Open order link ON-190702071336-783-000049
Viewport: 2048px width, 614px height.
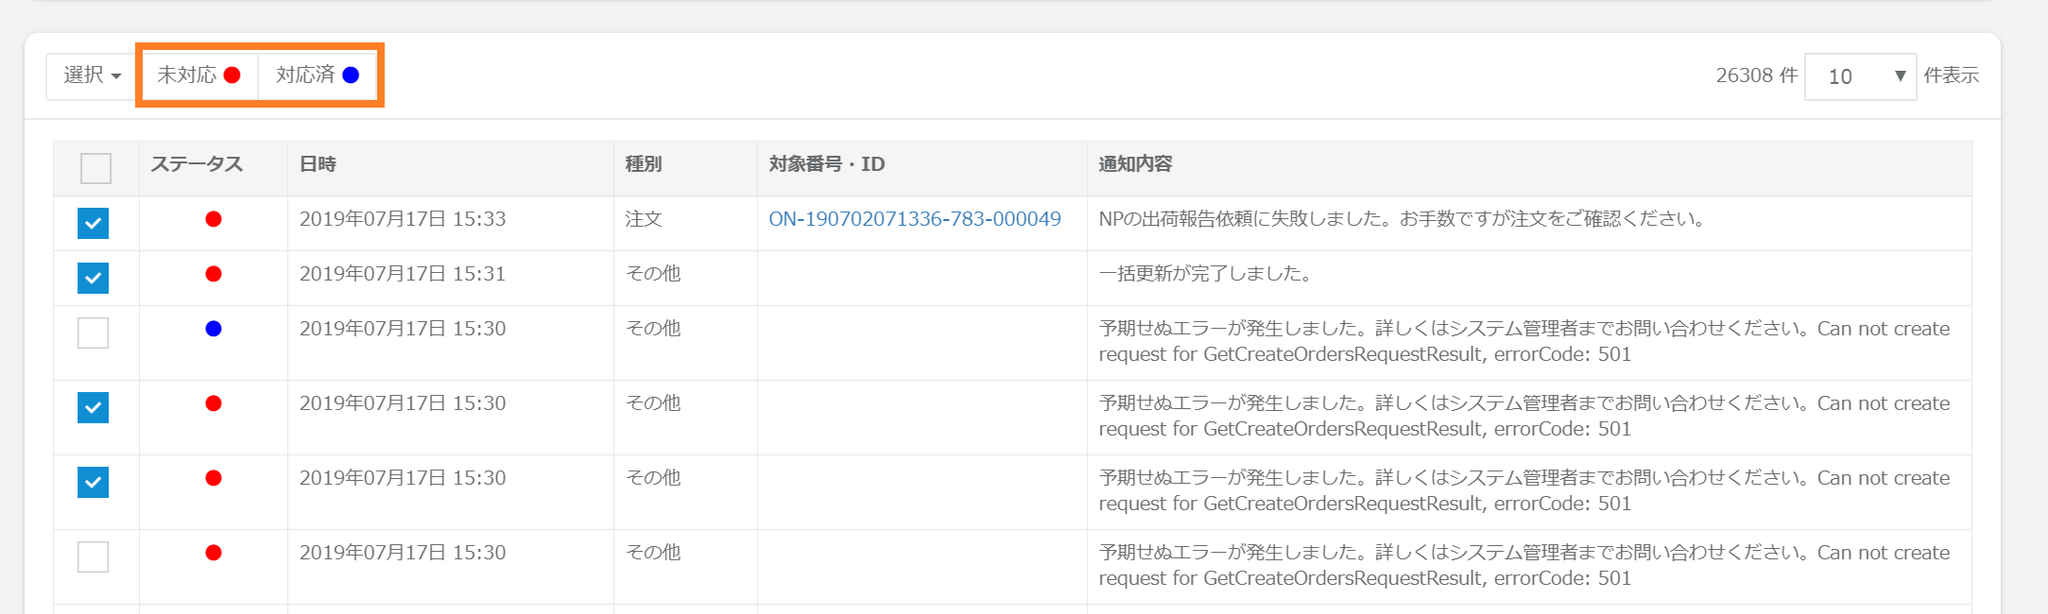click(x=914, y=219)
